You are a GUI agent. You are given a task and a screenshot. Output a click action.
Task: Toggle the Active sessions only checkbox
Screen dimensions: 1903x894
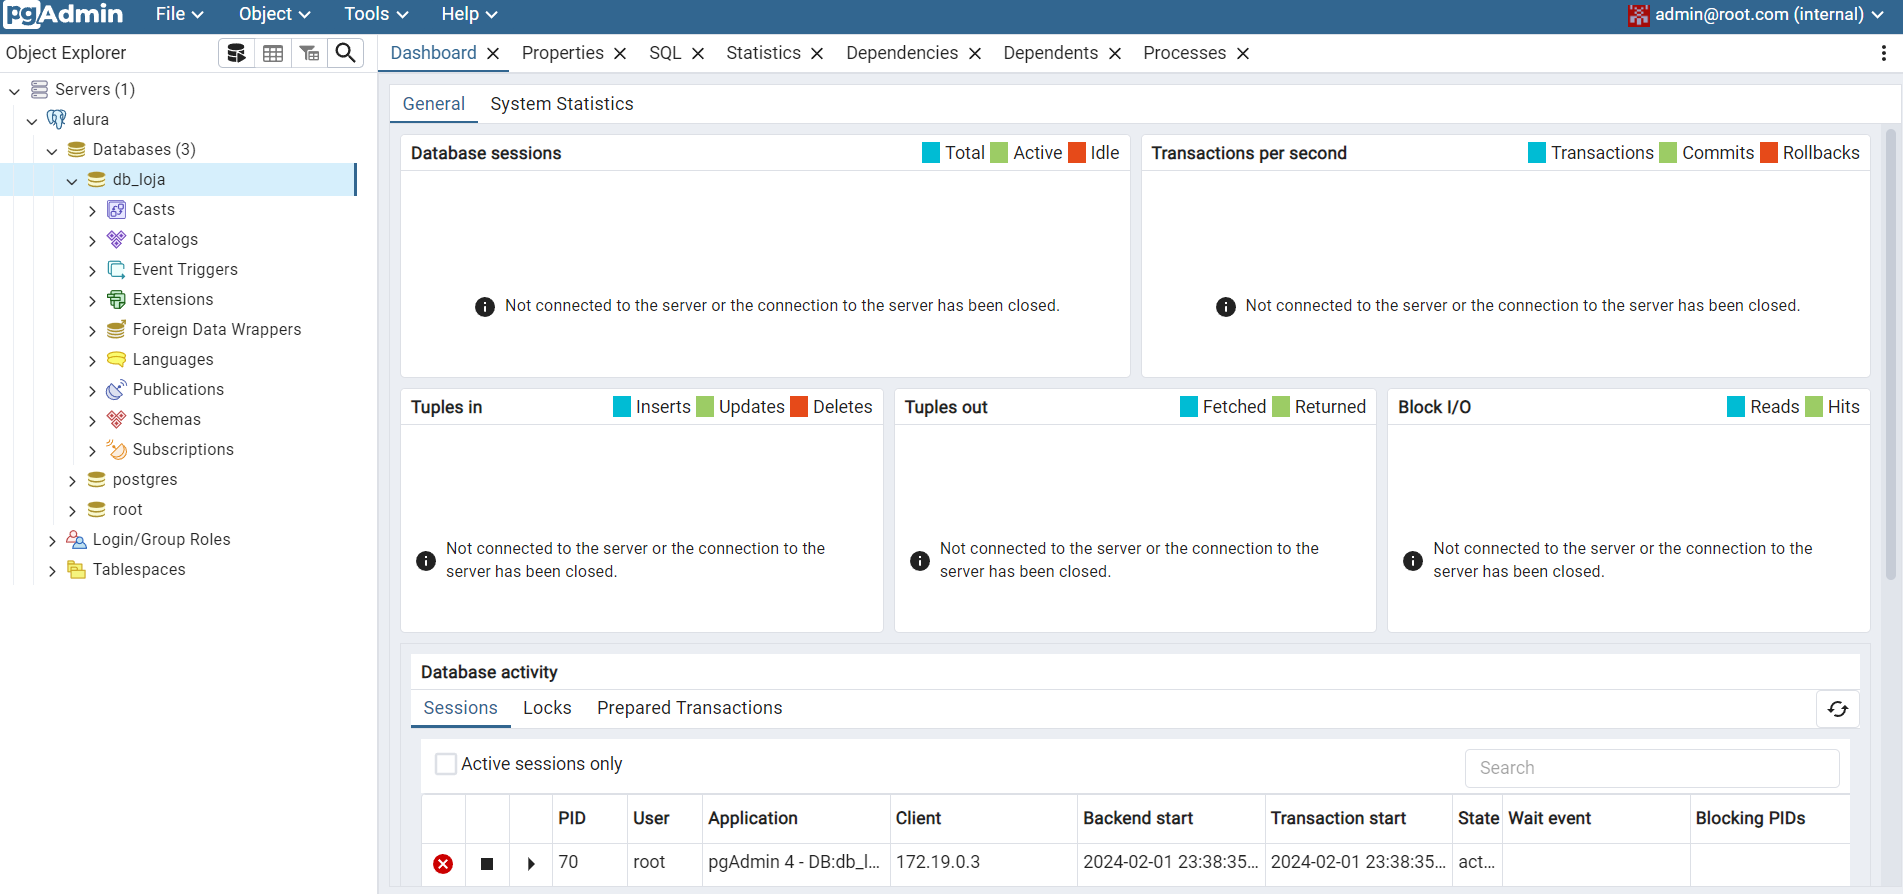click(446, 764)
